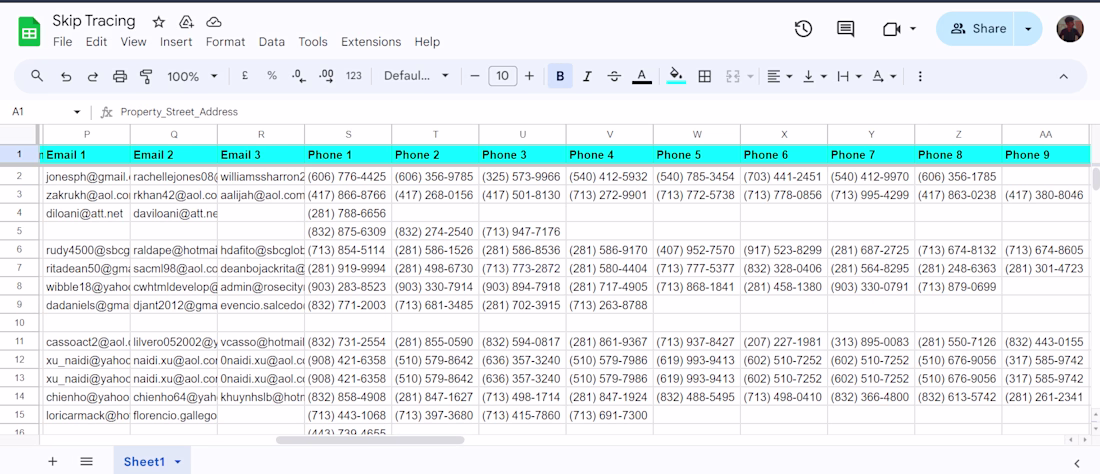Image resolution: width=1100 pixels, height=474 pixels.
Task: Increase font size with plus
Action: (529, 76)
